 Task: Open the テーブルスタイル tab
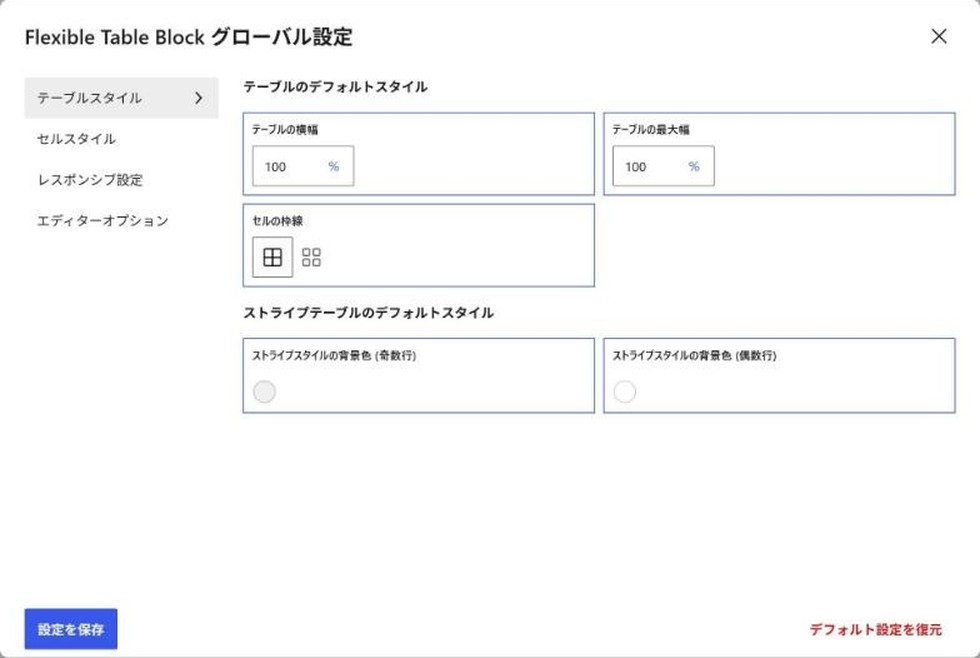tap(121, 98)
